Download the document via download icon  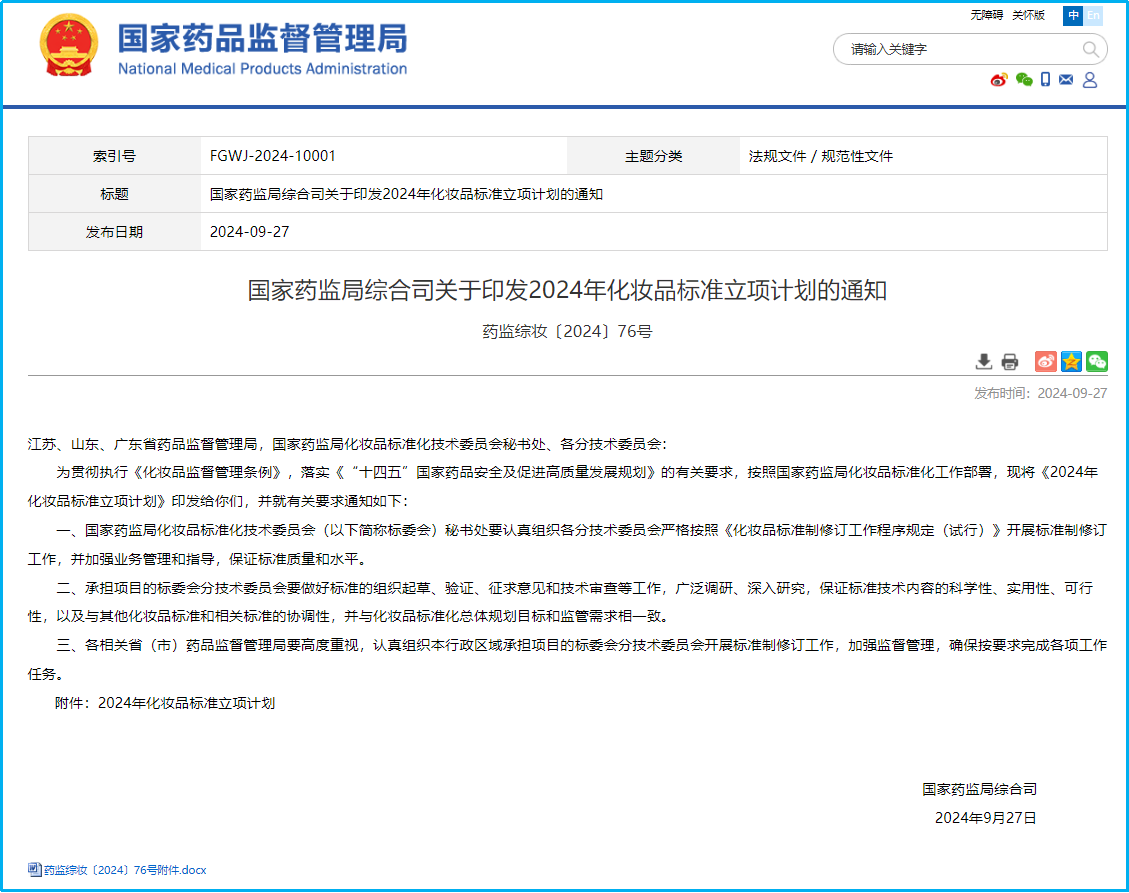(x=984, y=362)
